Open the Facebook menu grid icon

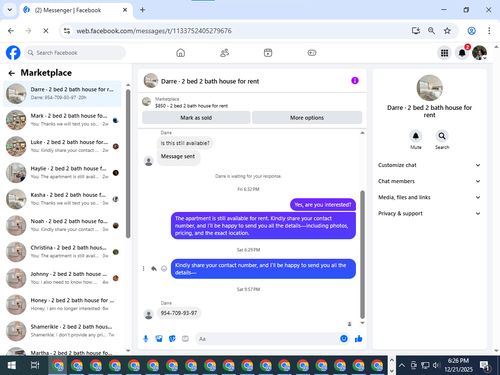pos(444,53)
